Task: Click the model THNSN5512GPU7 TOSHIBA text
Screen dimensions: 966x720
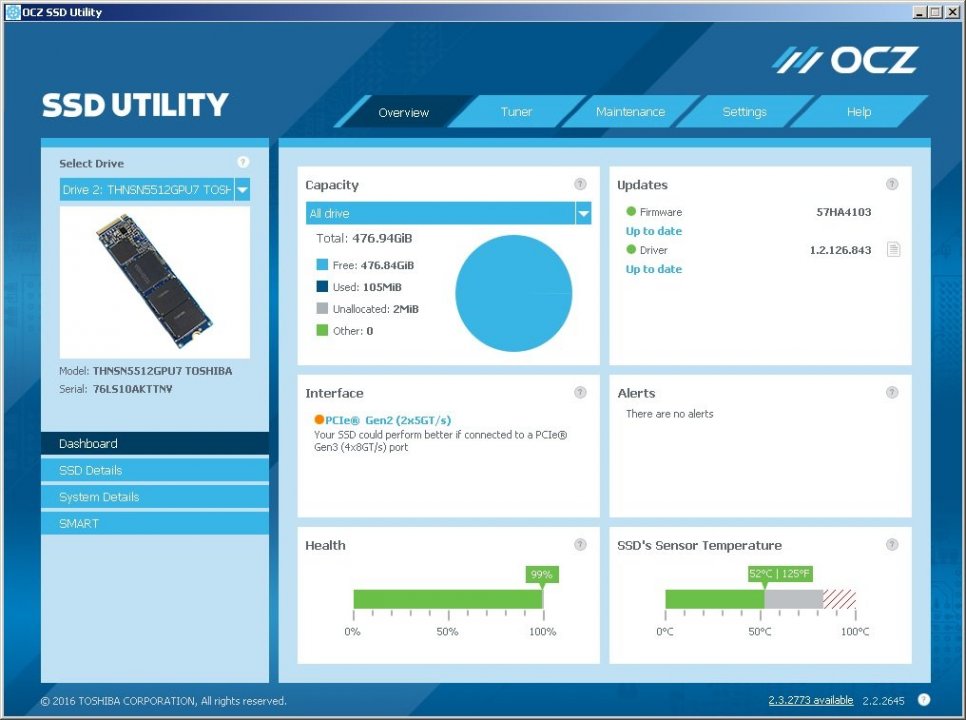Action: click(163, 371)
